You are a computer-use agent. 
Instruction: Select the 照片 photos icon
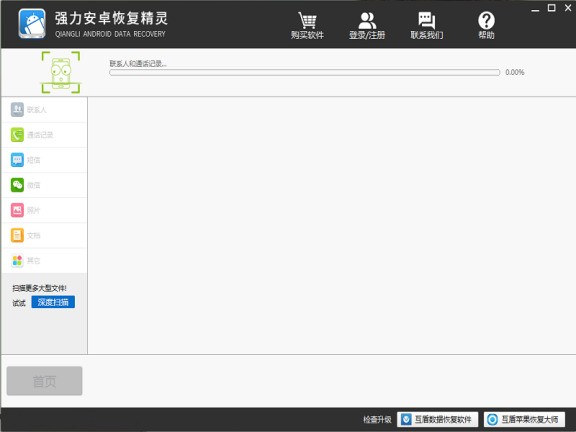pos(17,210)
